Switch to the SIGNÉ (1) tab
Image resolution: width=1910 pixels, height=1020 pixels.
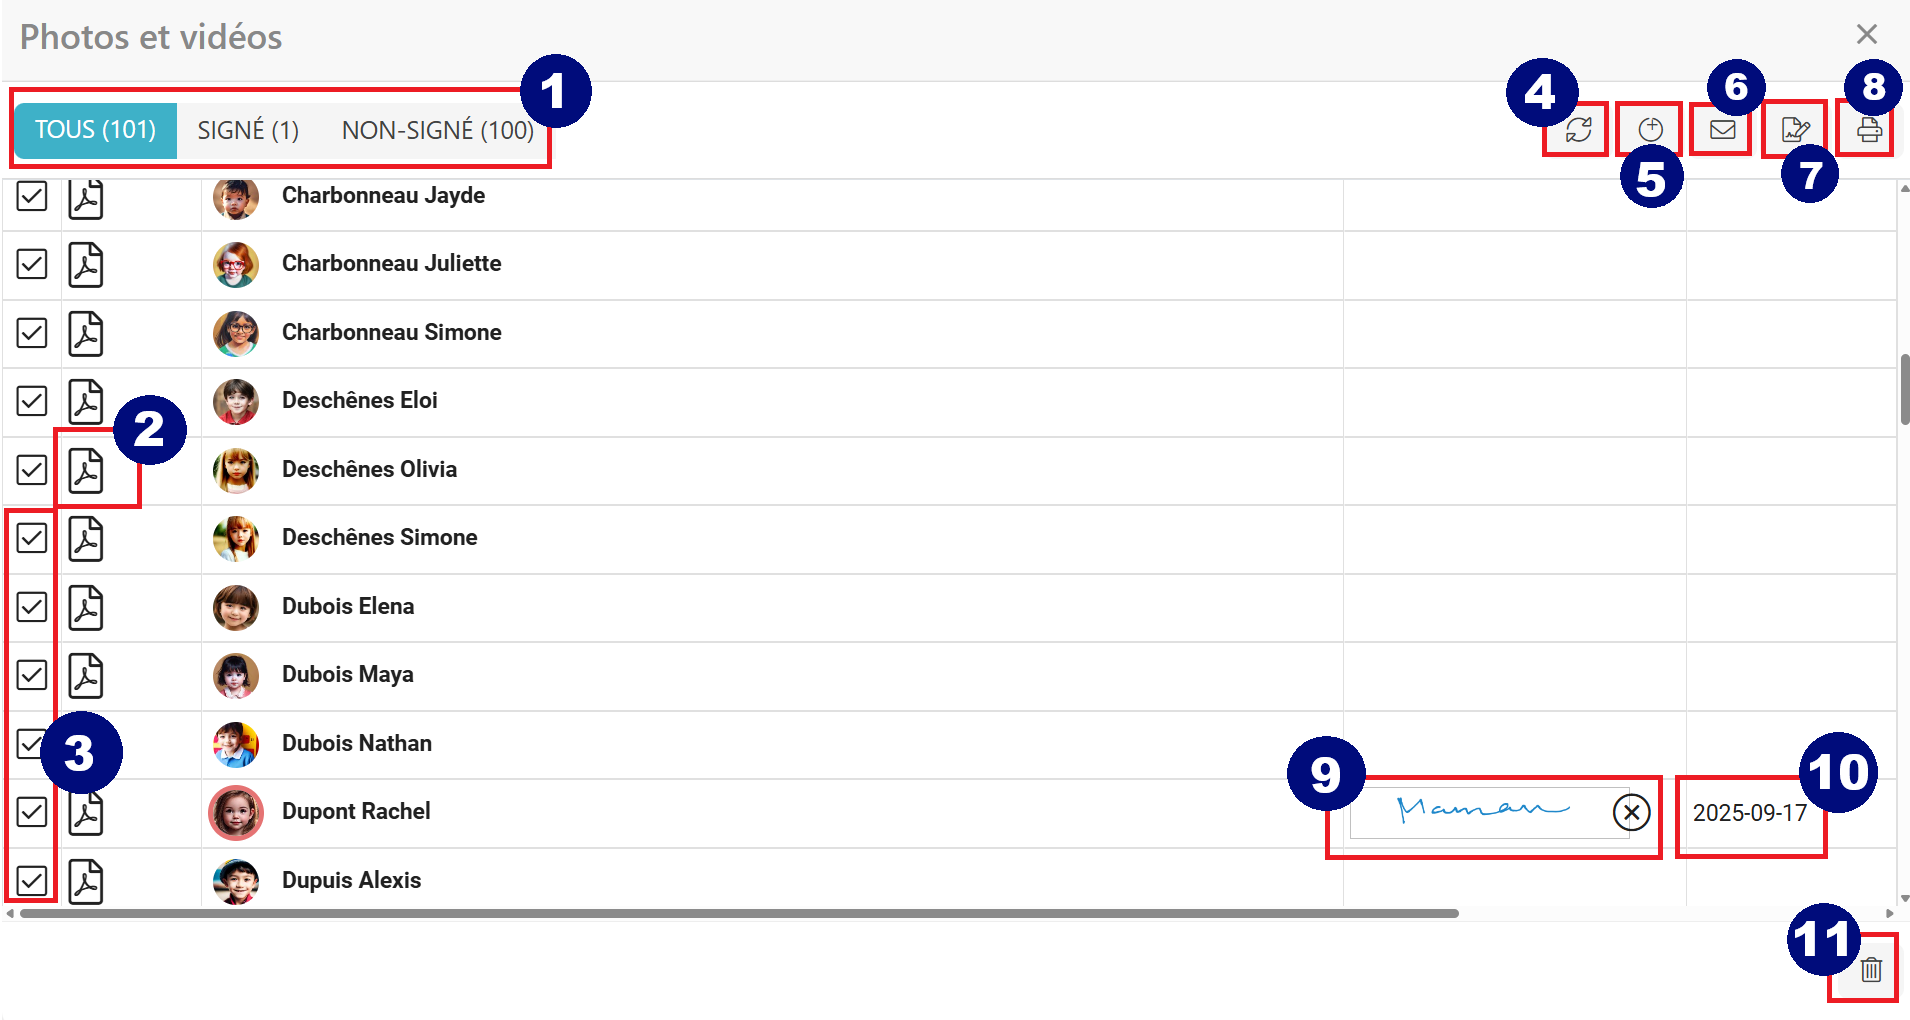(248, 130)
